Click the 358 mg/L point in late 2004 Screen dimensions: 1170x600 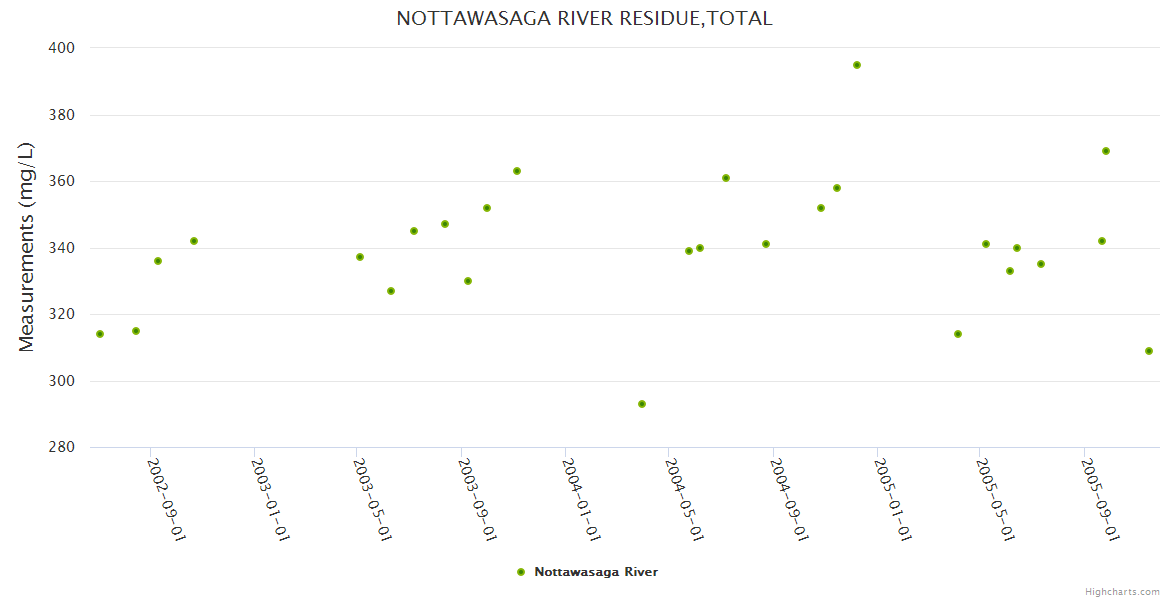point(837,188)
